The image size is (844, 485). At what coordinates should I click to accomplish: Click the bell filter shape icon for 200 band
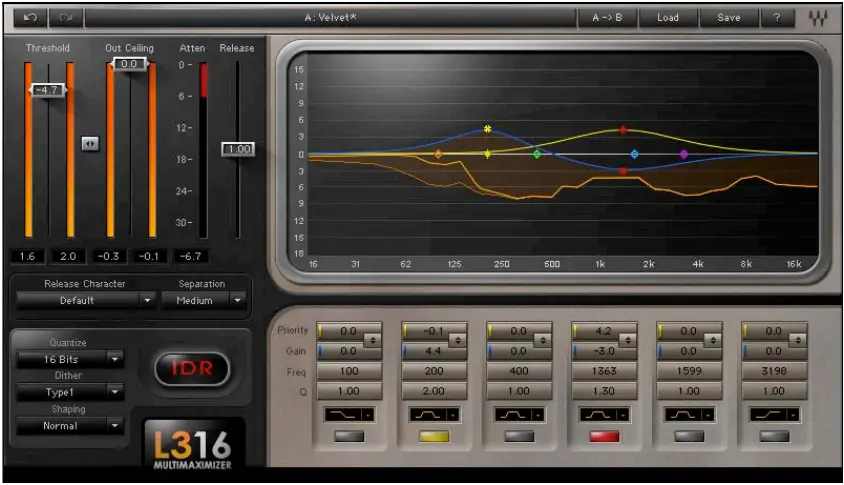(x=428, y=414)
